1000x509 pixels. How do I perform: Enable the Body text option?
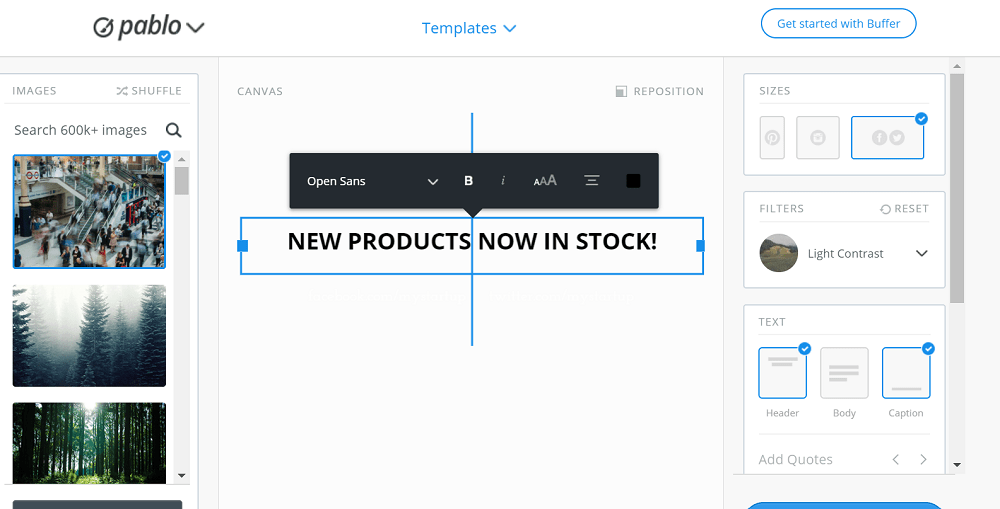(844, 373)
